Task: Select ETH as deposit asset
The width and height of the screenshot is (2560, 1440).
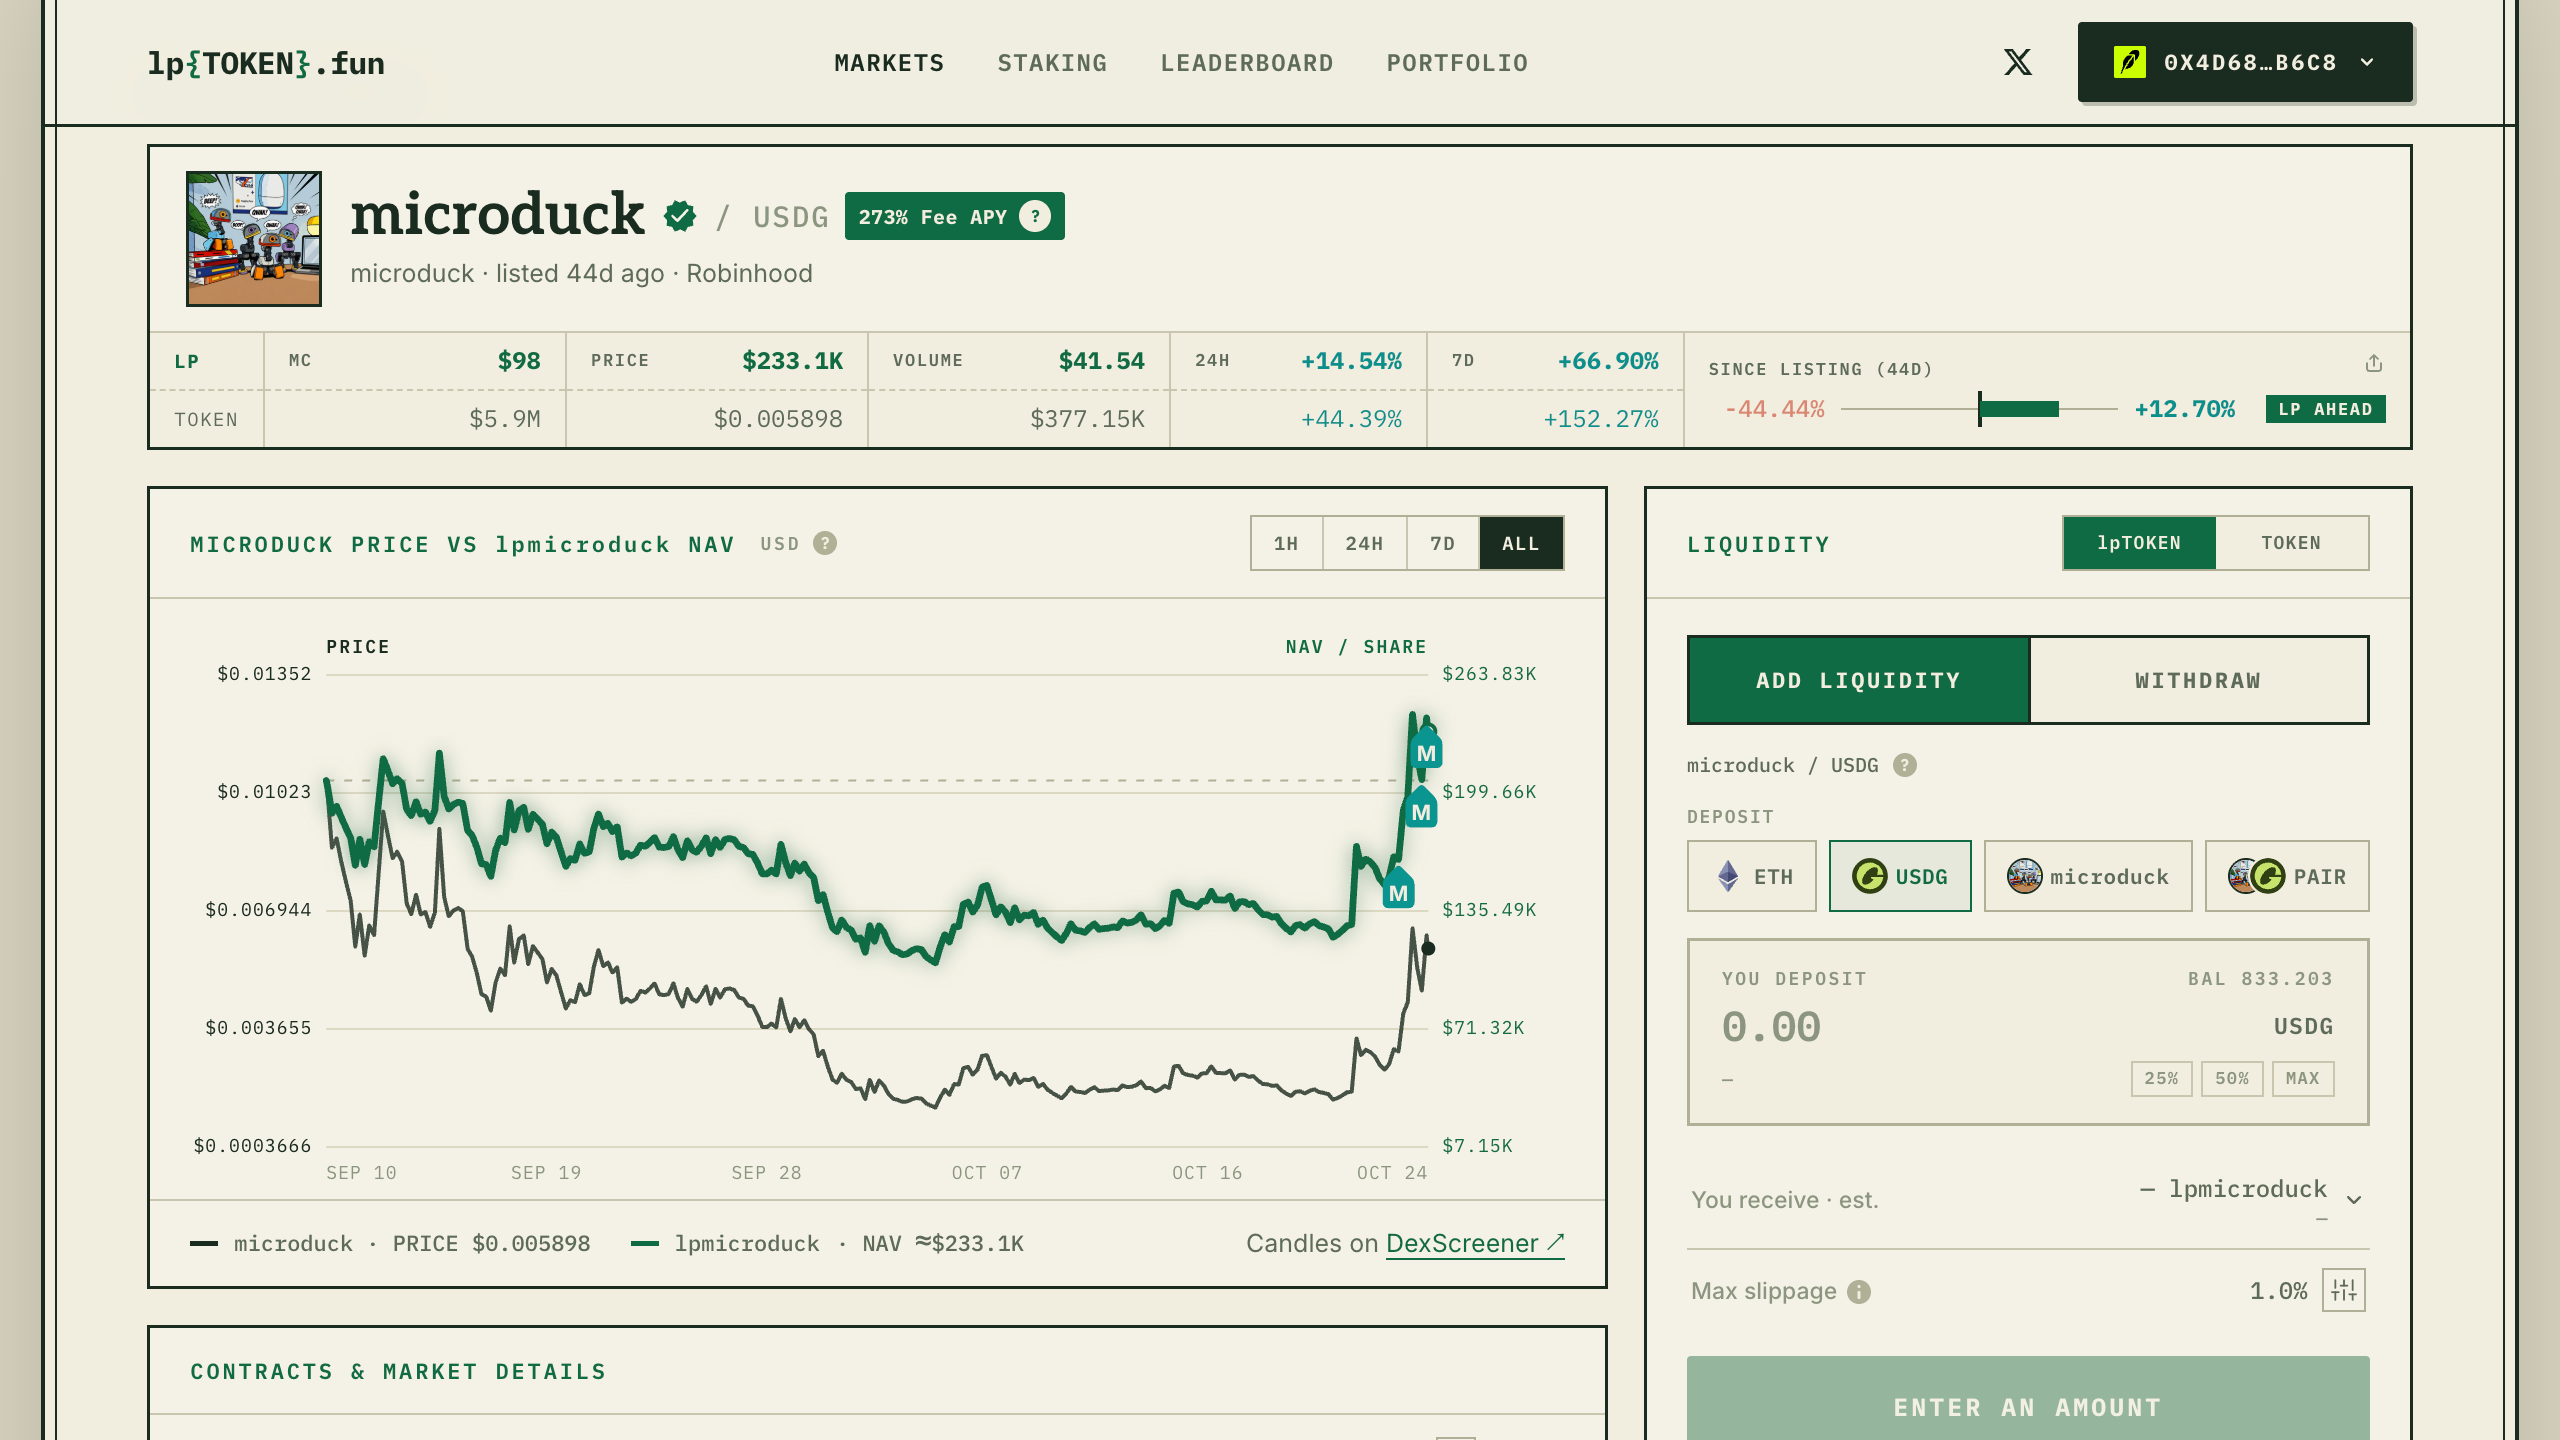Action: click(x=1752, y=876)
